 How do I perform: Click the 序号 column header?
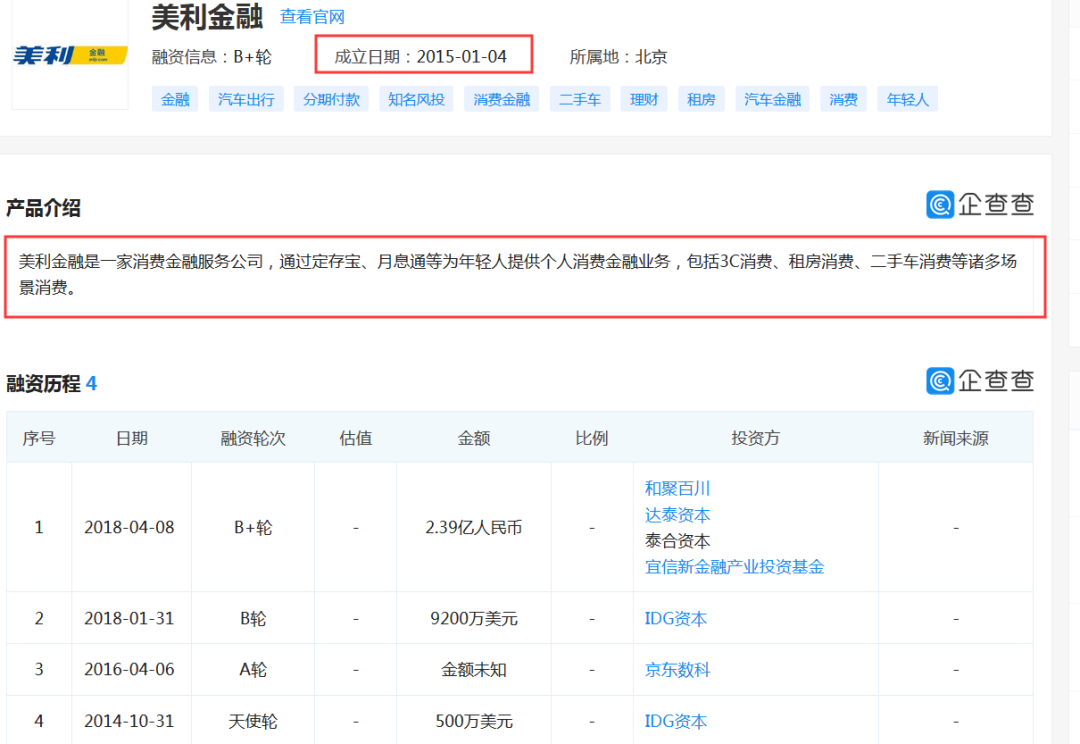(x=39, y=438)
